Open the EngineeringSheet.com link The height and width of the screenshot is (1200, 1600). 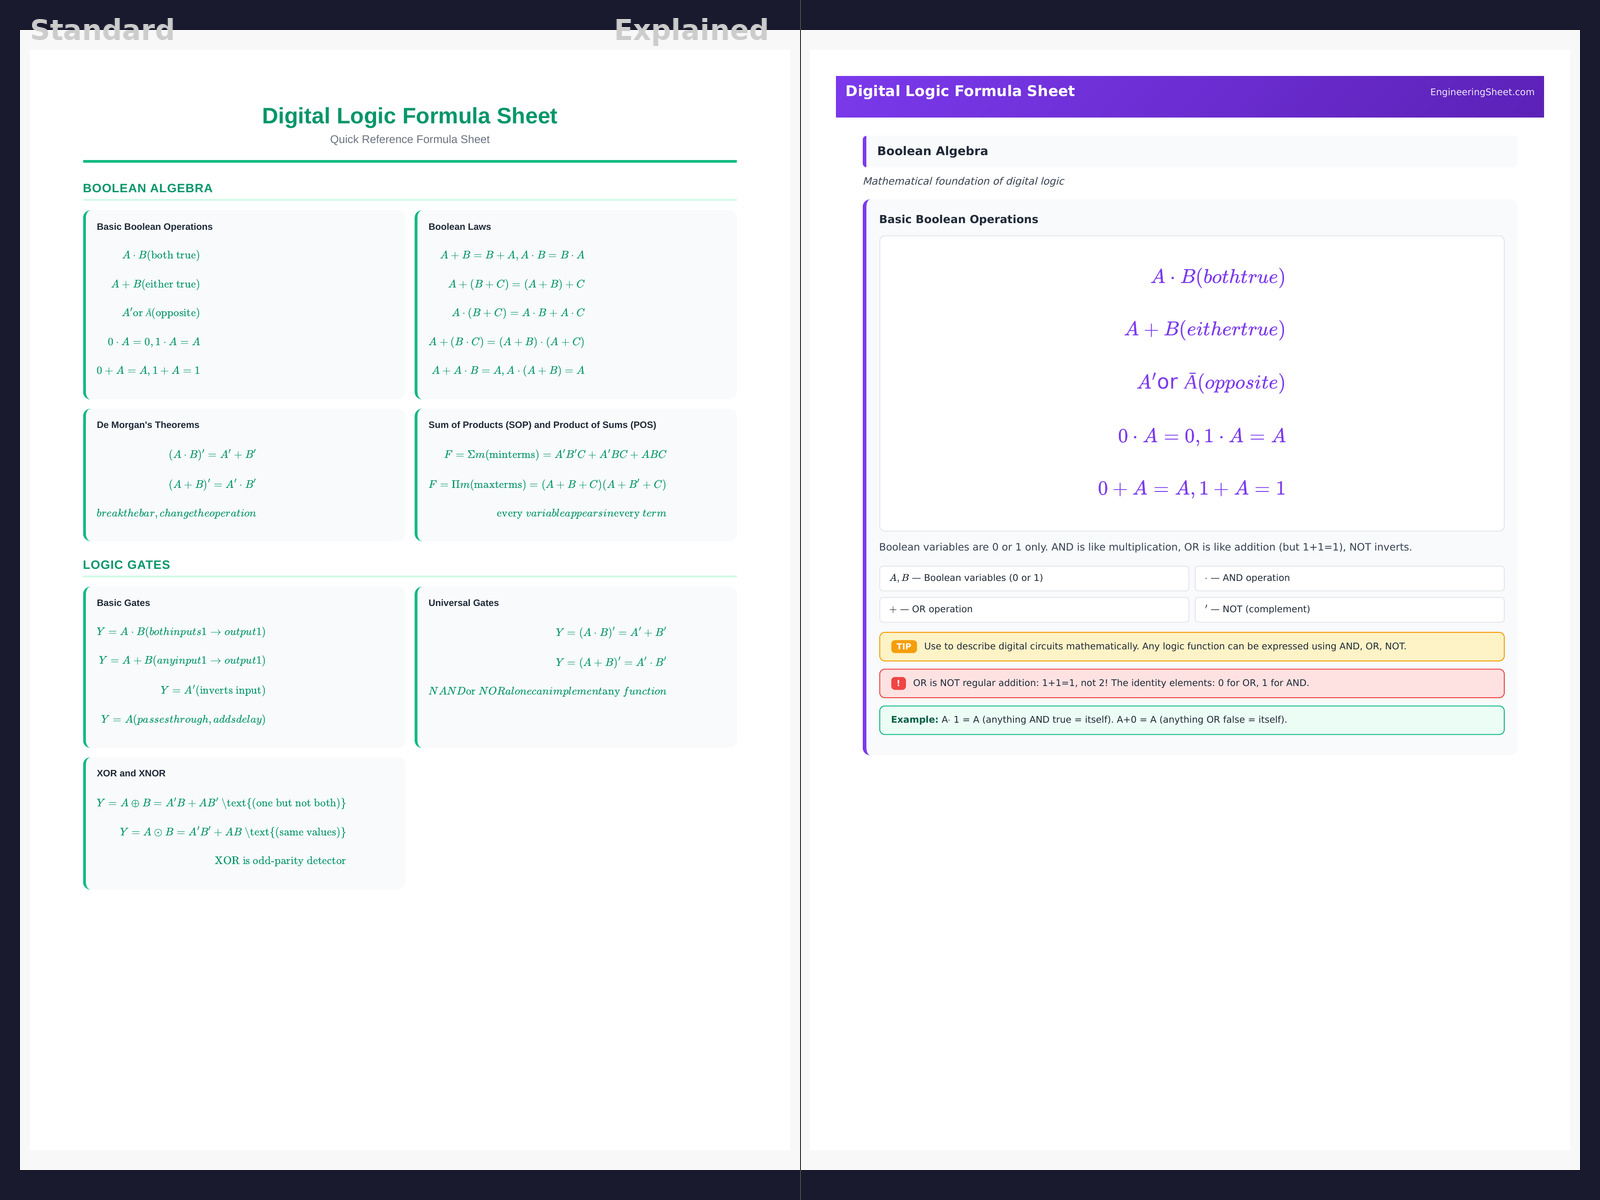click(1481, 92)
